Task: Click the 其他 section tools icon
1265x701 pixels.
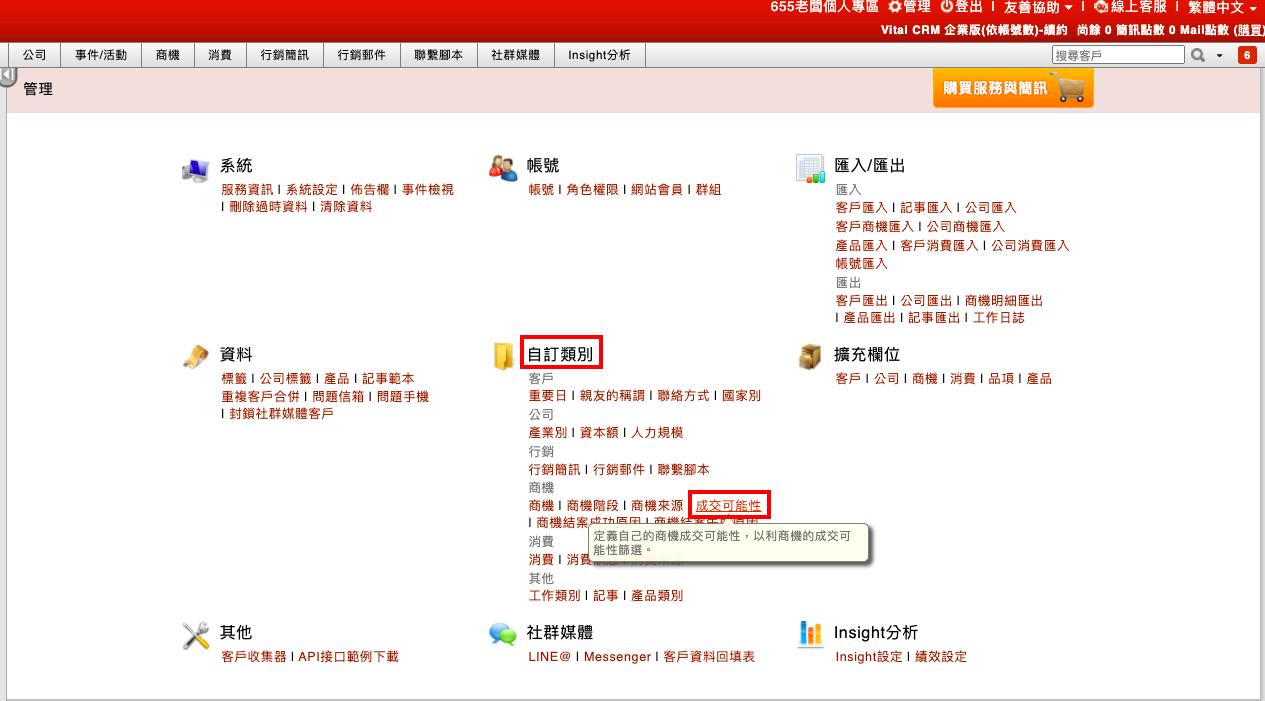Action: click(195, 634)
